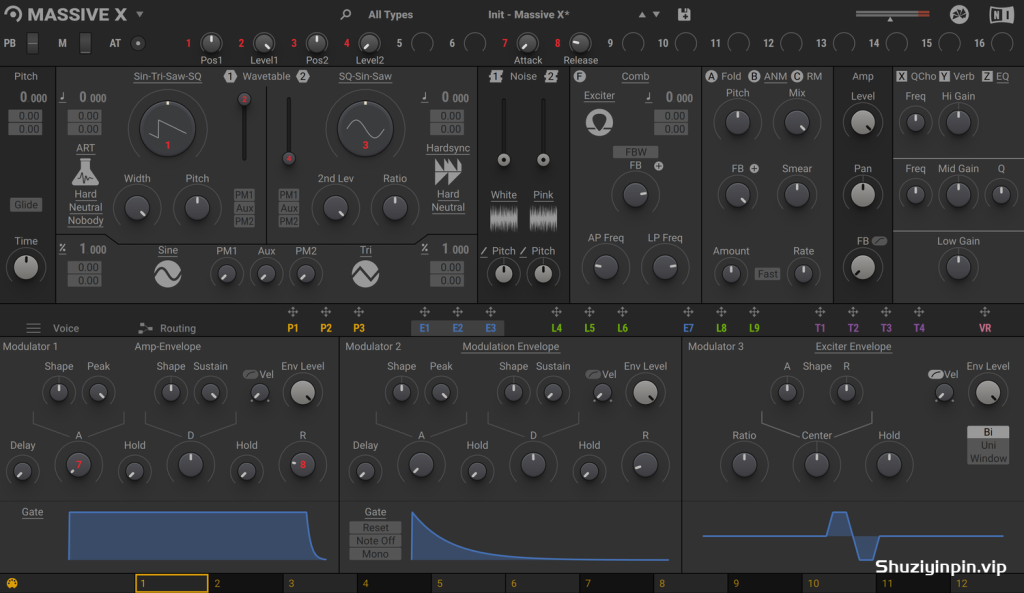The image size is (1024, 593).
Task: Click the Mono gate option
Action: pos(376,554)
